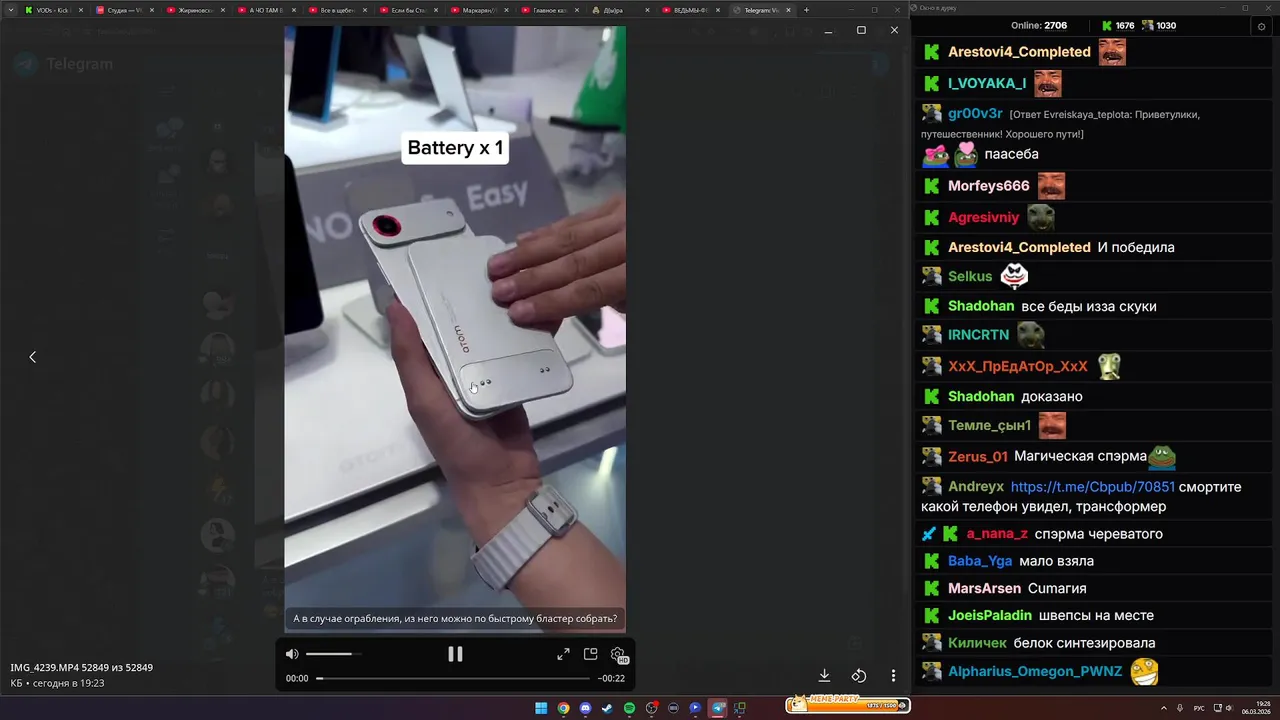Open Discord from taskbar

(585, 708)
